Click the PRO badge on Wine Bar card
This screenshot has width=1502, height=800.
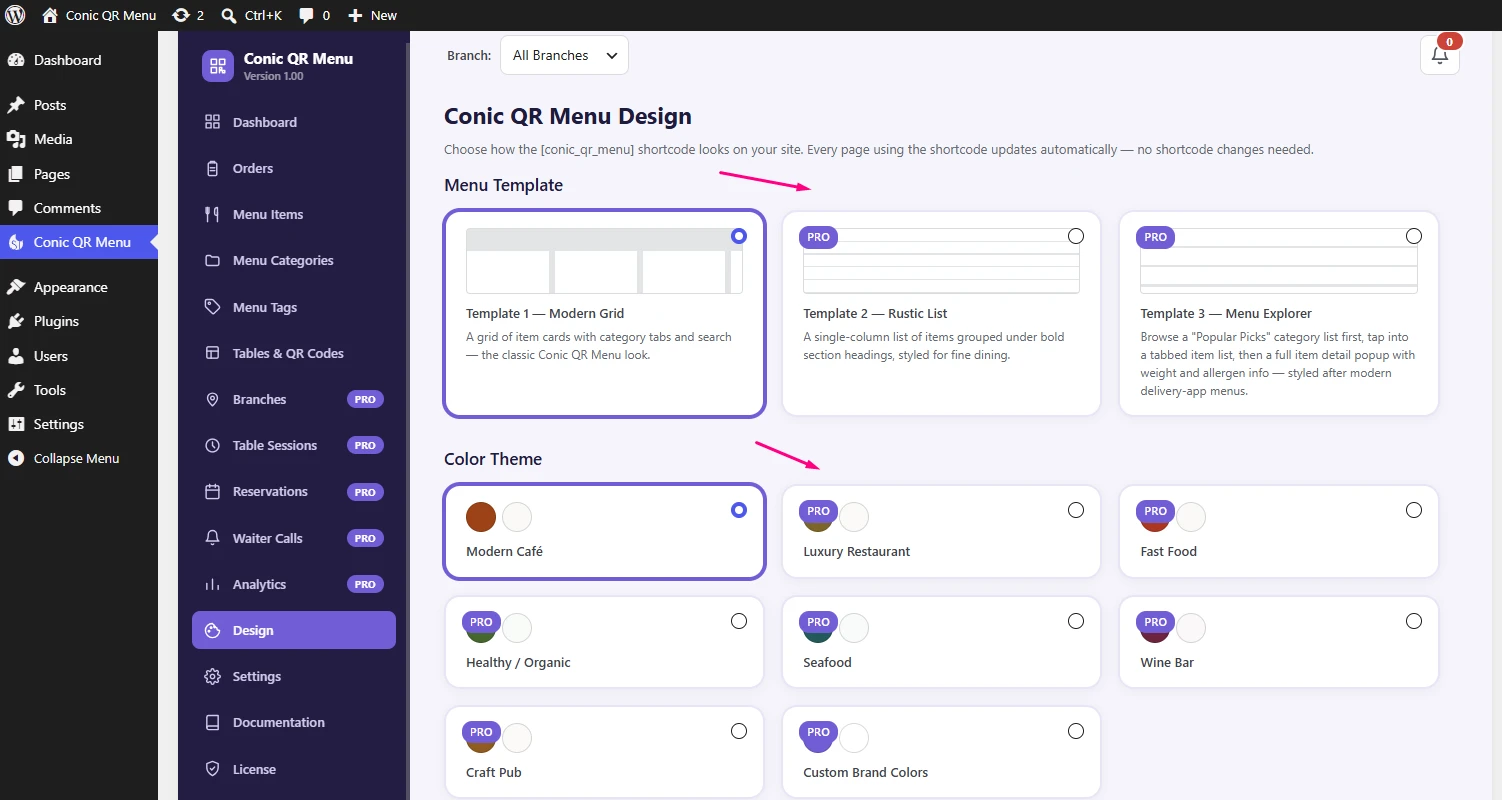1156,622
